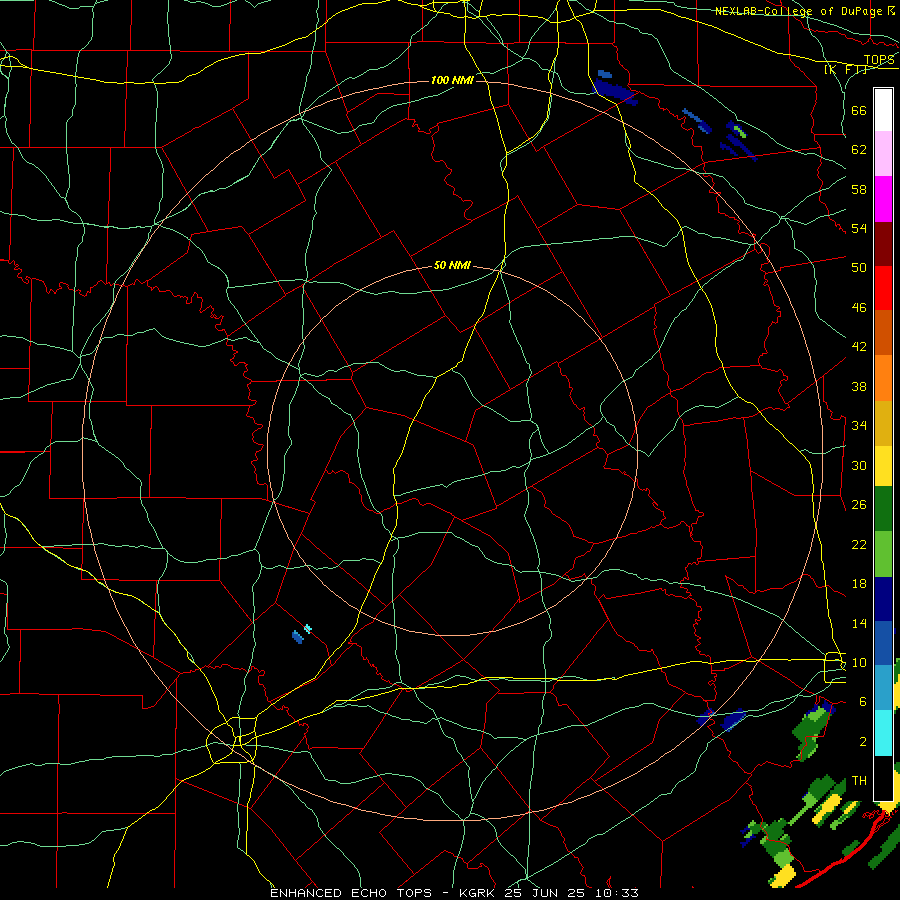Click the "50 NMI" range ring label
The height and width of the screenshot is (900, 900).
452,265
